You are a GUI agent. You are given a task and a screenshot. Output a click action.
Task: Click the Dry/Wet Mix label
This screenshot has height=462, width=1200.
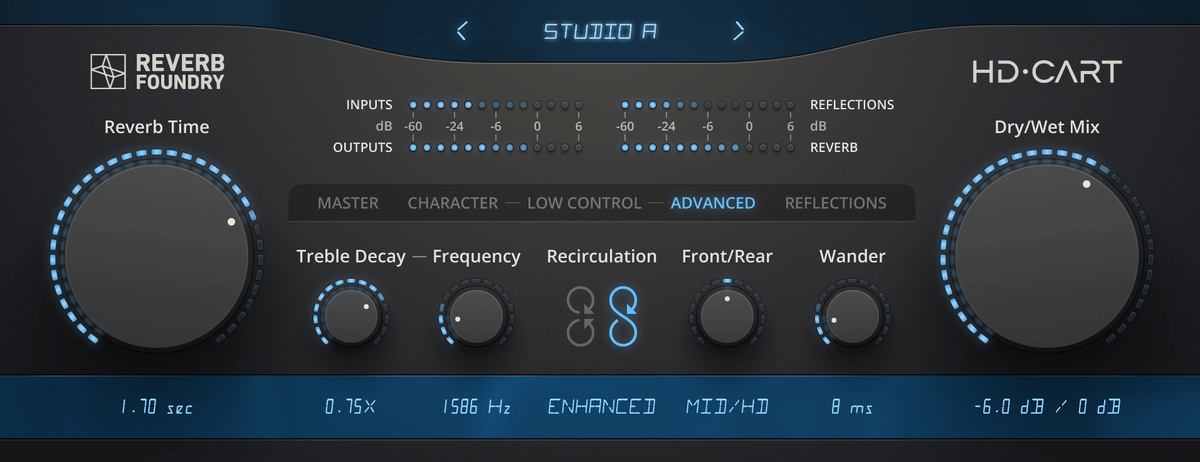click(x=1047, y=127)
